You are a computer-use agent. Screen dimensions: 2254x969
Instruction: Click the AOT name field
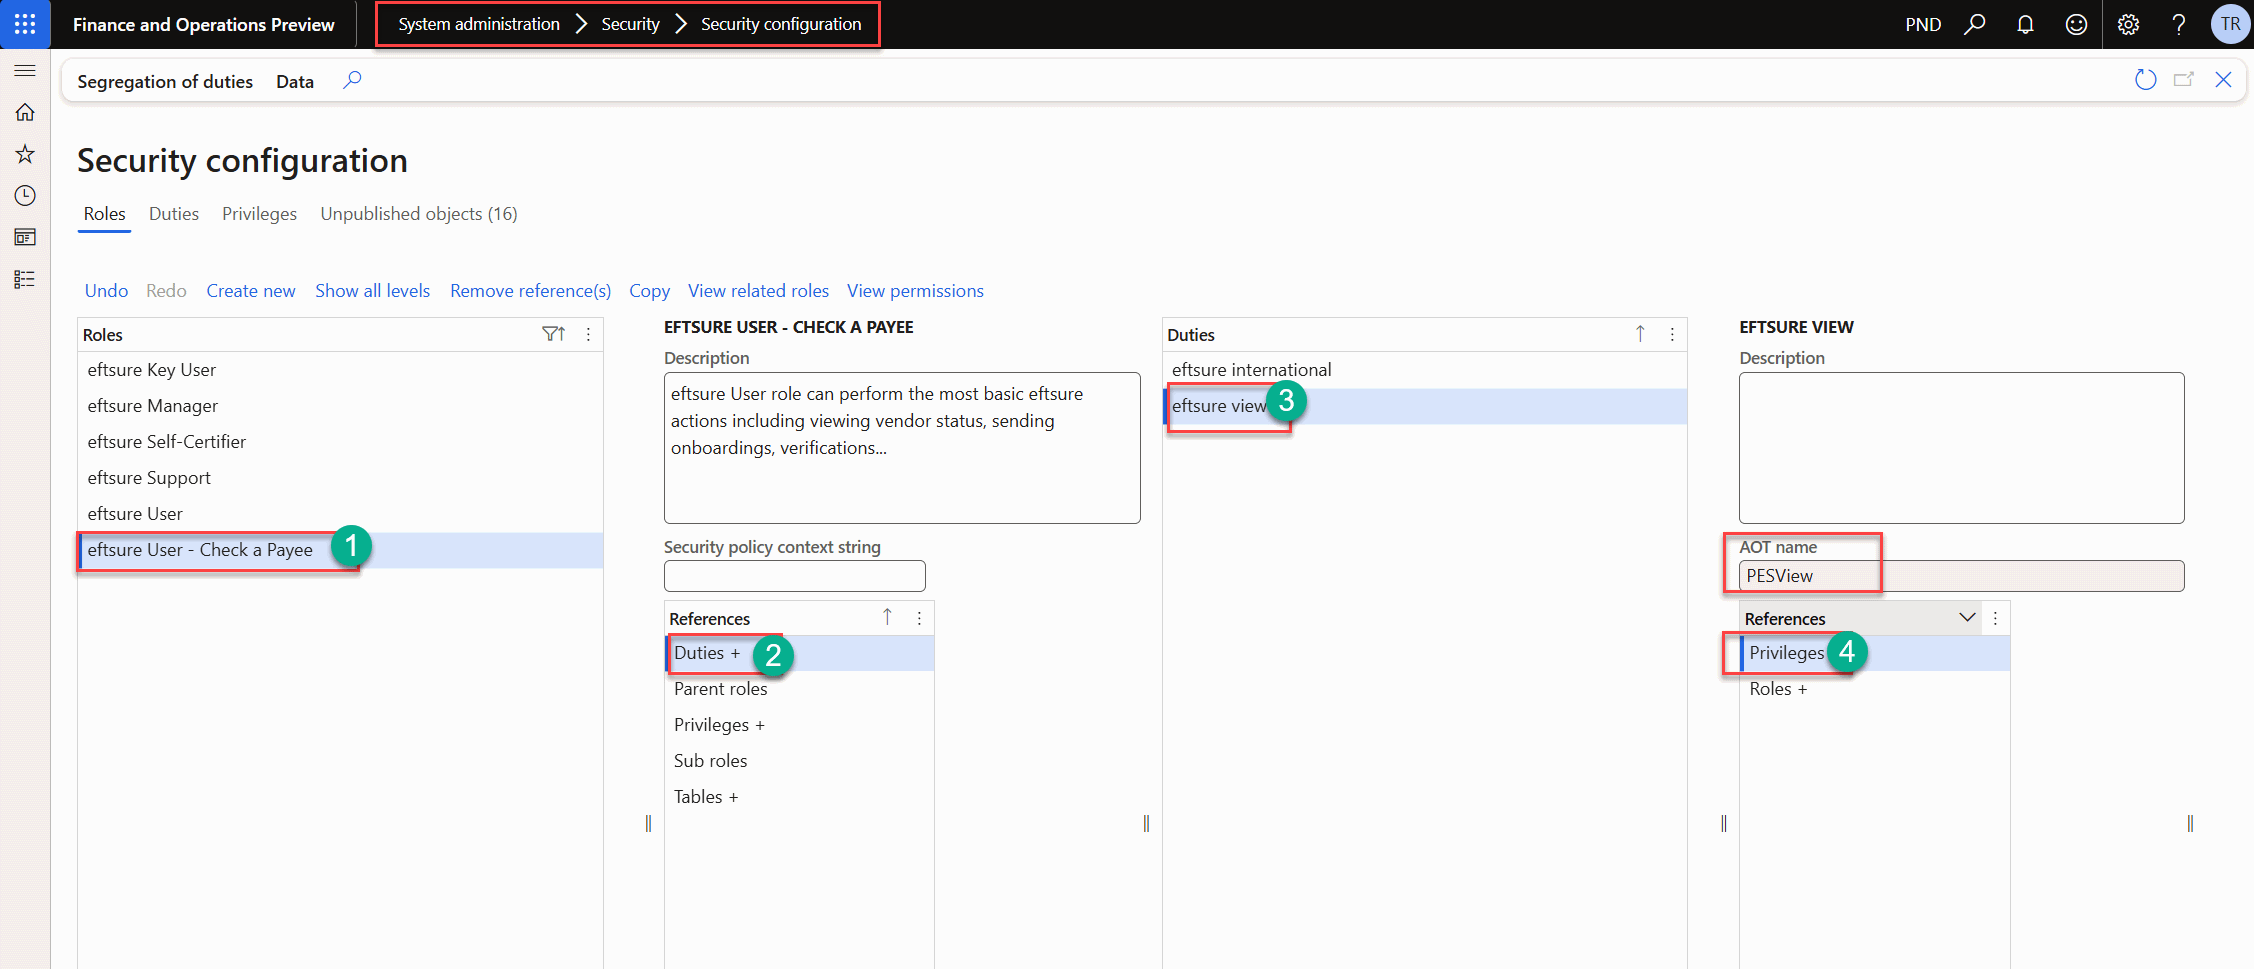pyautogui.click(x=1961, y=576)
